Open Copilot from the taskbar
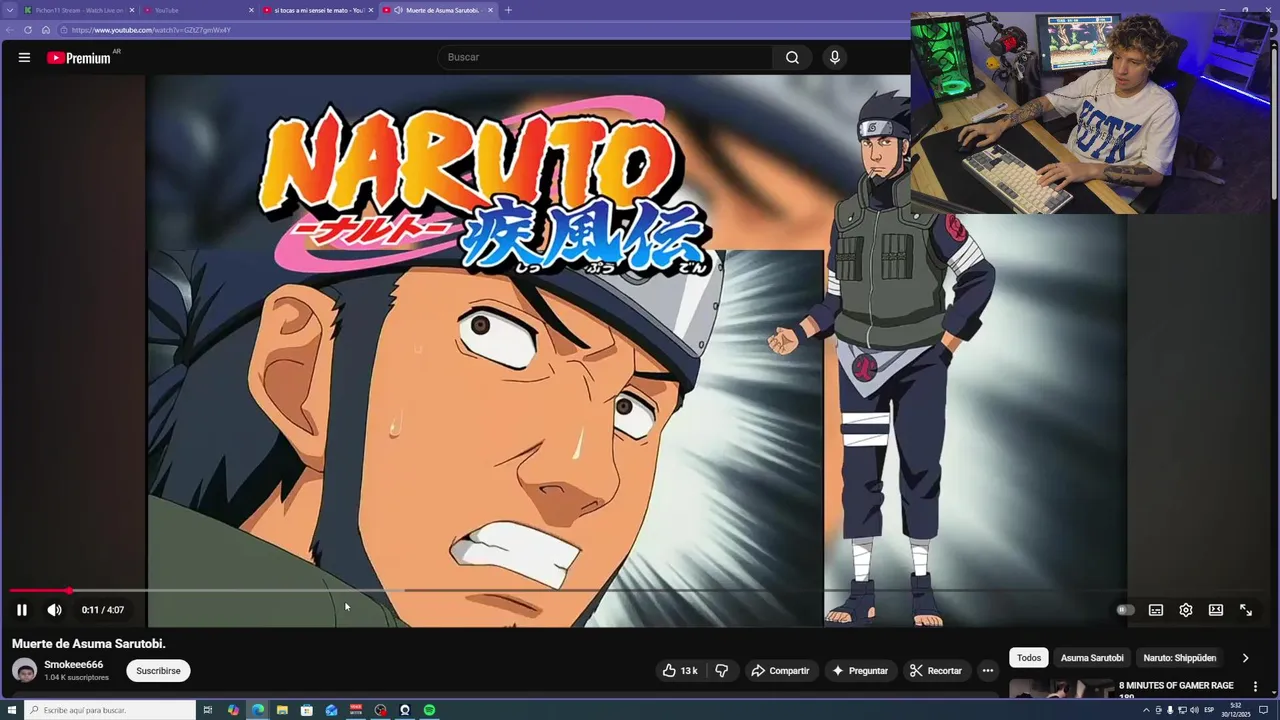1280x720 pixels. 233,710
